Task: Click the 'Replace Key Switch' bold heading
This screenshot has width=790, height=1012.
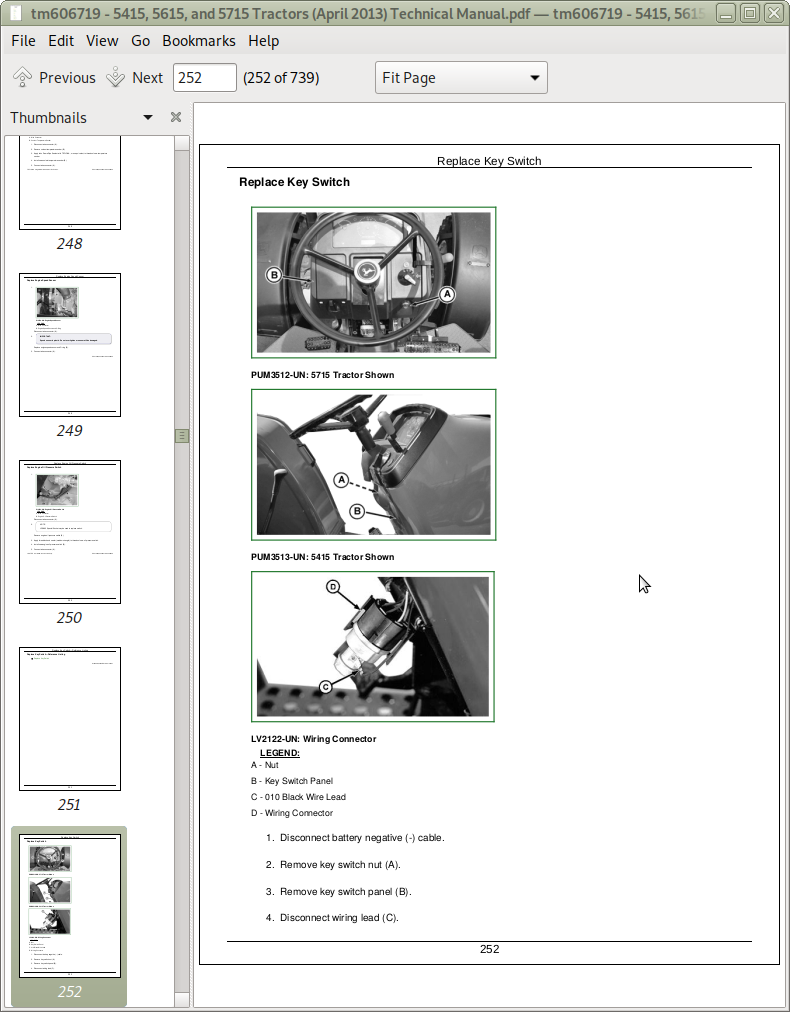Action: pyautogui.click(x=294, y=182)
